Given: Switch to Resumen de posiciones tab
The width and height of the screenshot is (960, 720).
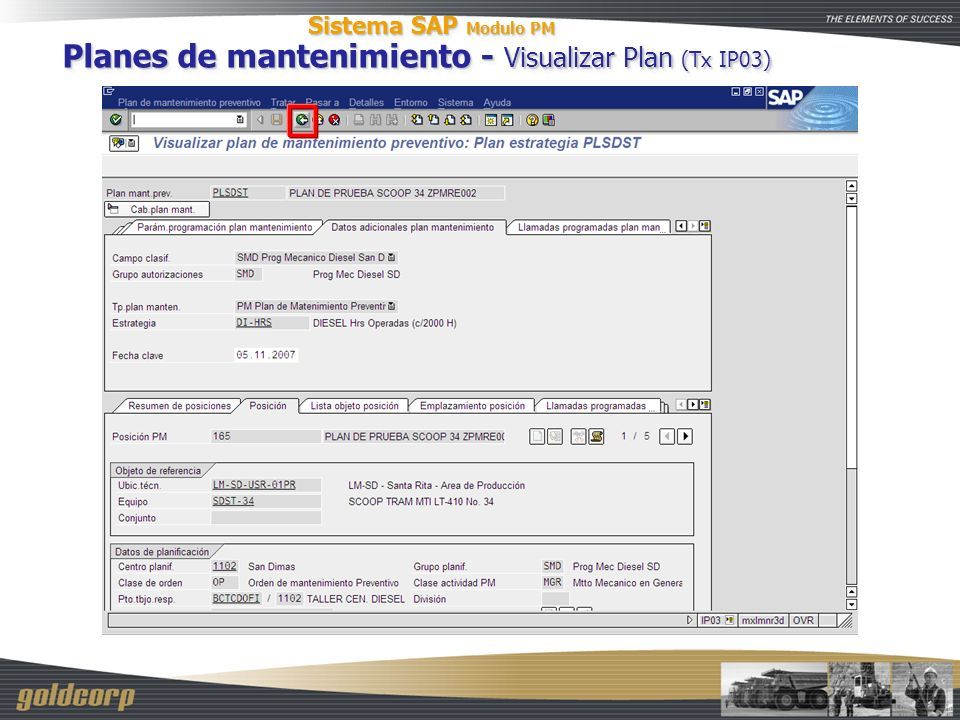Looking at the screenshot, I should tap(179, 406).
